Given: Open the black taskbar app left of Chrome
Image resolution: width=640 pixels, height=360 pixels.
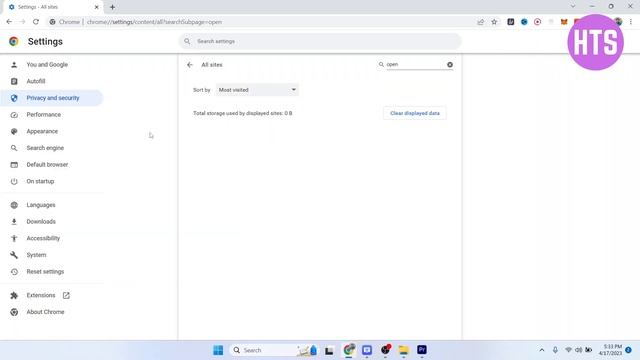Looking at the screenshot, I should tap(329, 350).
